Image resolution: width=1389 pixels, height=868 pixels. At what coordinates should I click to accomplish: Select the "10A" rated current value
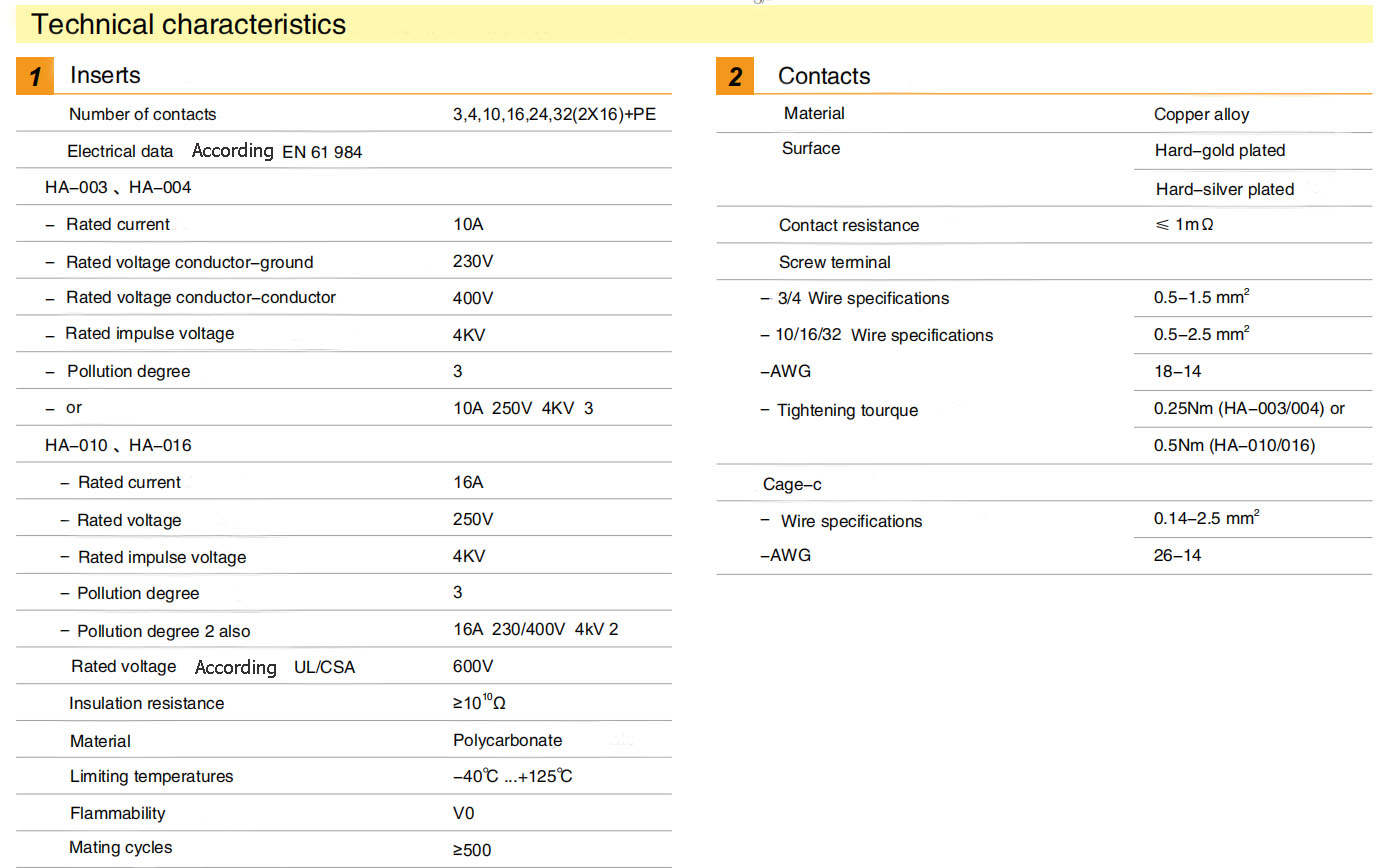click(468, 224)
